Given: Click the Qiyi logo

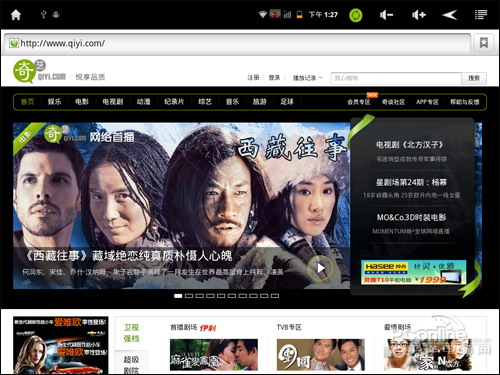Looking at the screenshot, I should point(39,72).
